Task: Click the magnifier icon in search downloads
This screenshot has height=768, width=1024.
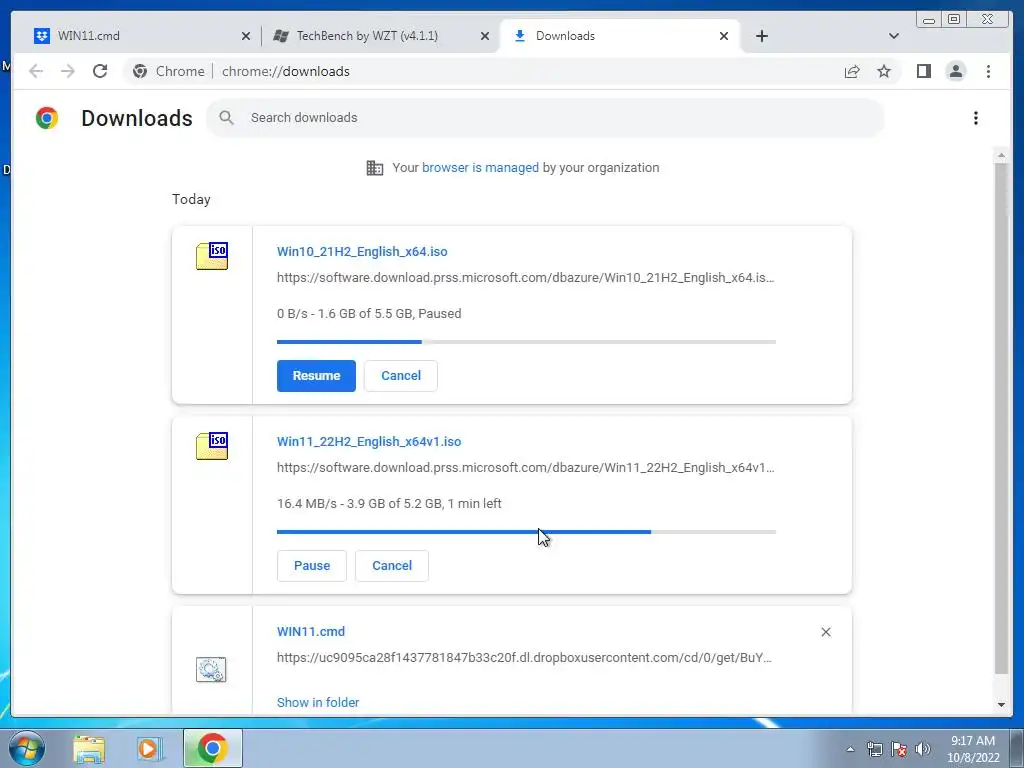Action: (x=227, y=118)
